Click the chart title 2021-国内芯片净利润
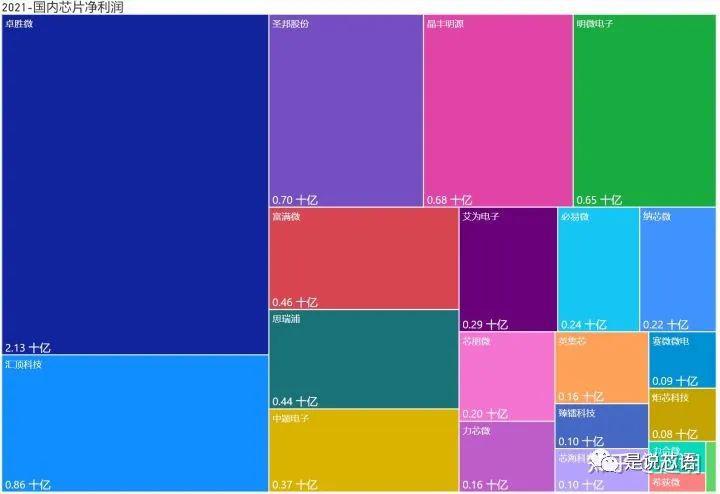The width and height of the screenshot is (720, 494). [x=62, y=7]
